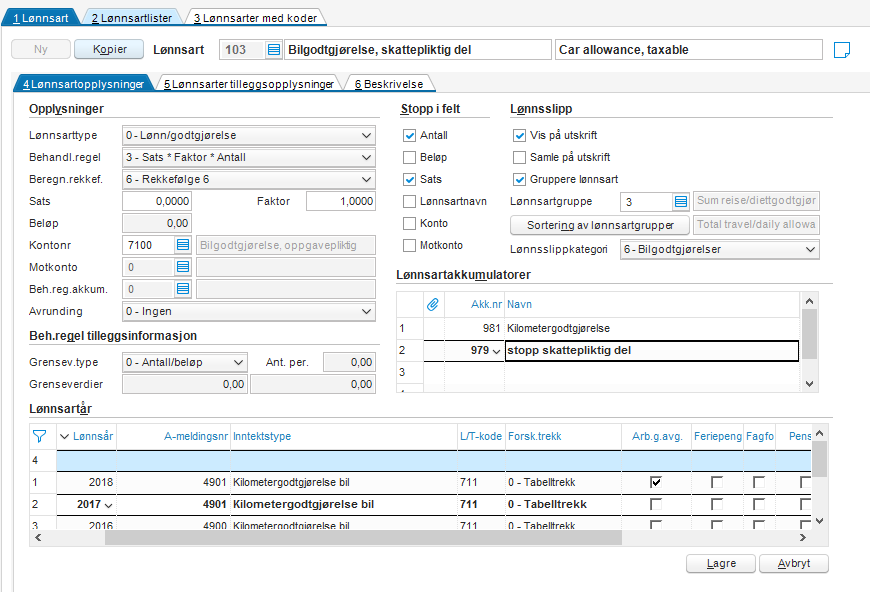Enable the Lønnsartnavn stop checkbox

pyautogui.click(x=409, y=201)
